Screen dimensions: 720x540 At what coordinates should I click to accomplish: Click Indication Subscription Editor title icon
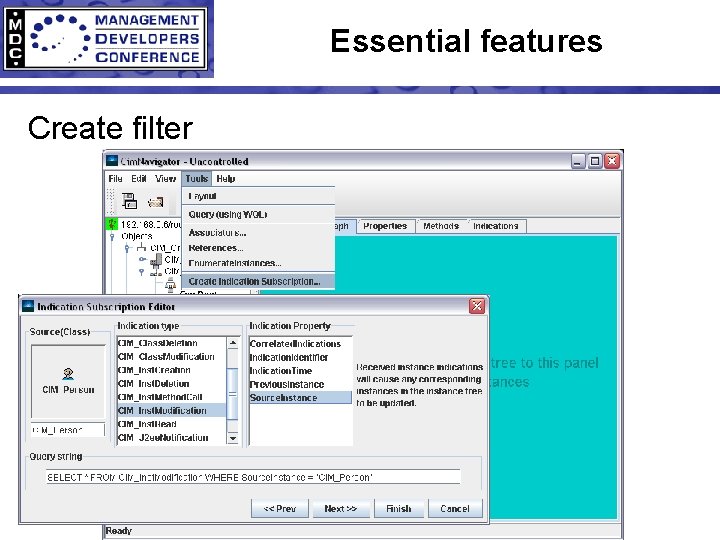click(x=28, y=306)
